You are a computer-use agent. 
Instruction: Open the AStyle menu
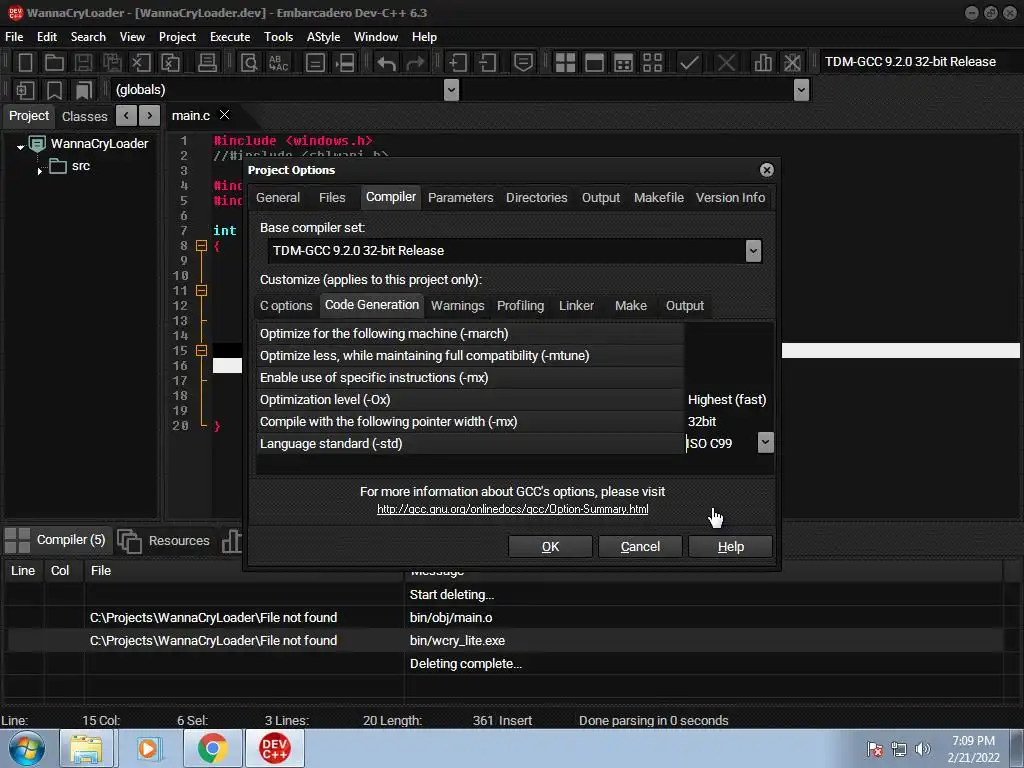(323, 37)
